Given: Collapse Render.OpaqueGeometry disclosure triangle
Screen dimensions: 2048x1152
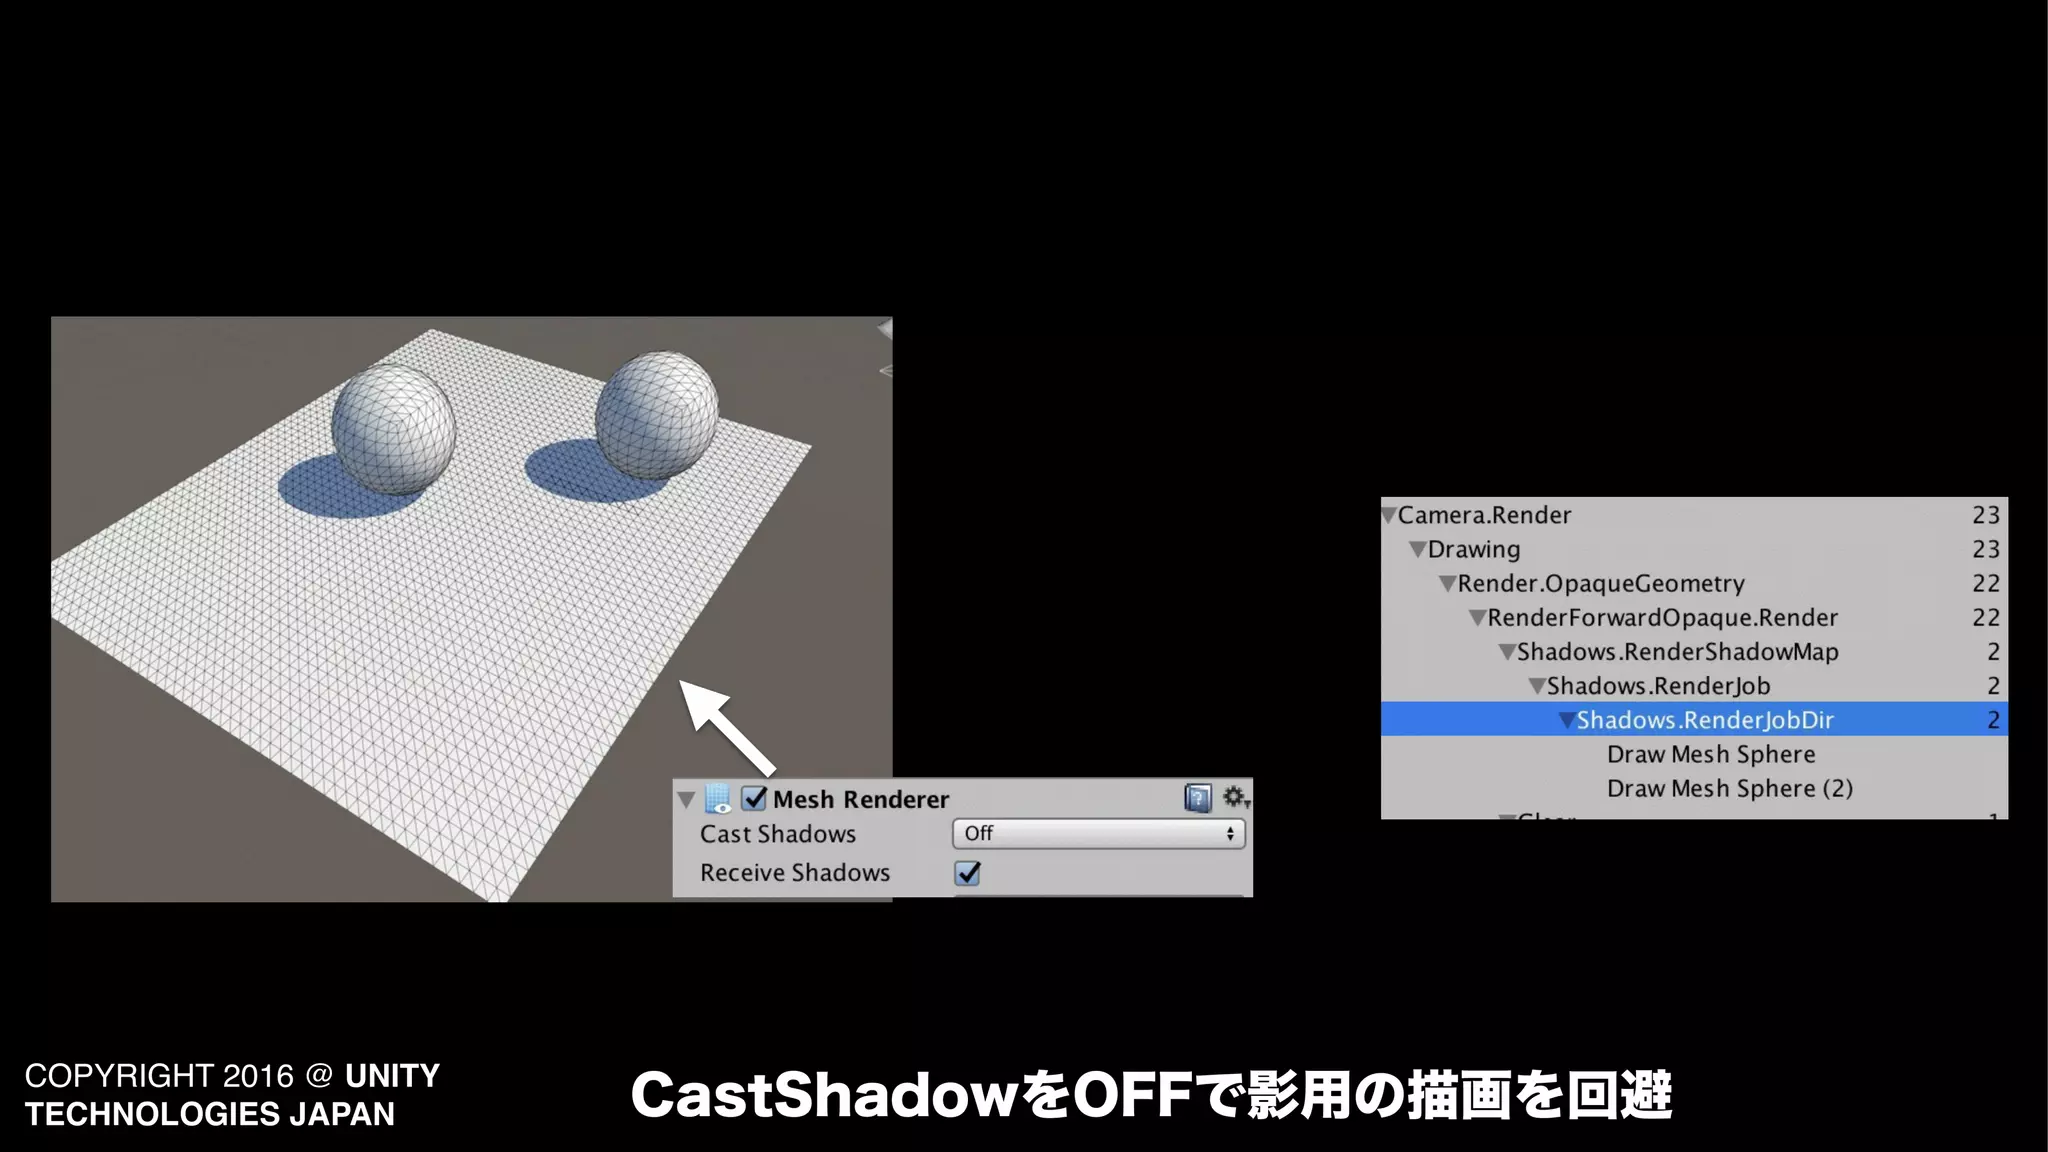Looking at the screenshot, I should [1448, 584].
